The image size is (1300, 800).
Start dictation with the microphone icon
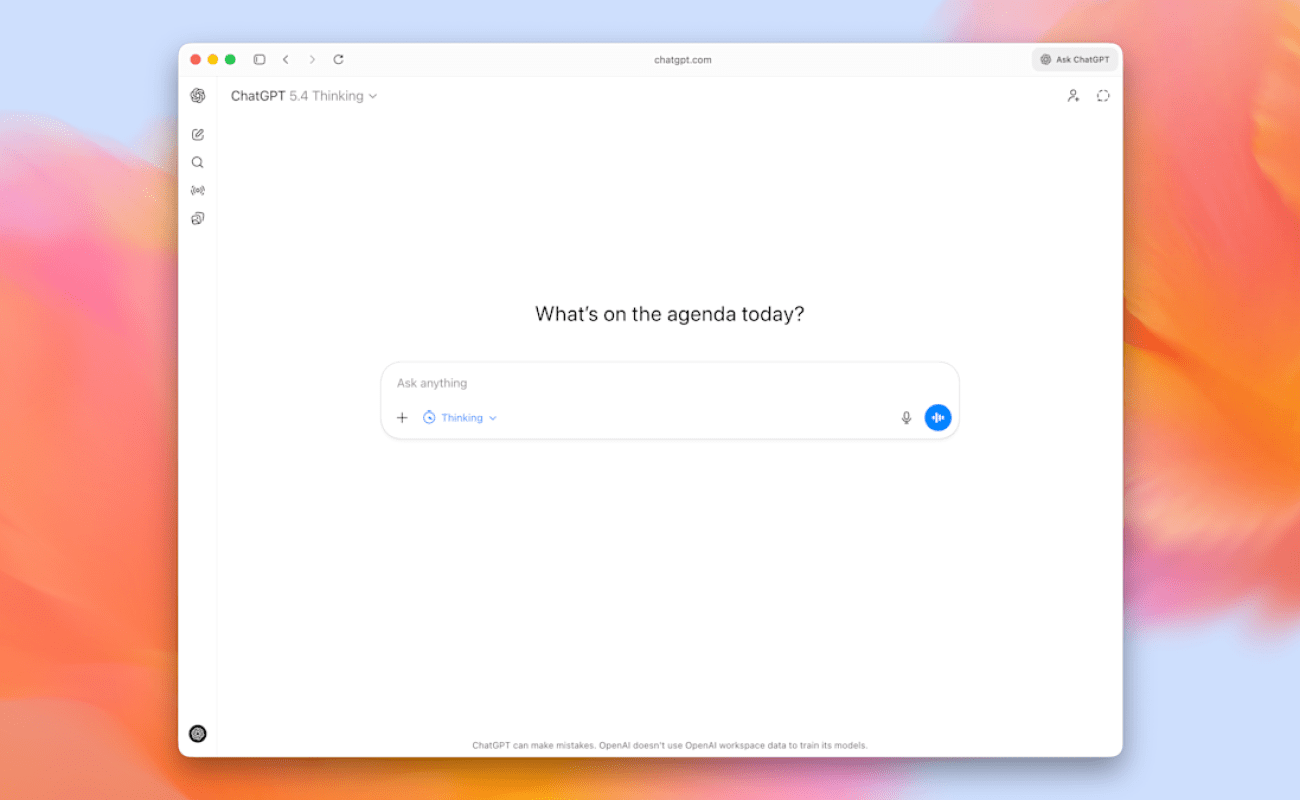click(906, 418)
